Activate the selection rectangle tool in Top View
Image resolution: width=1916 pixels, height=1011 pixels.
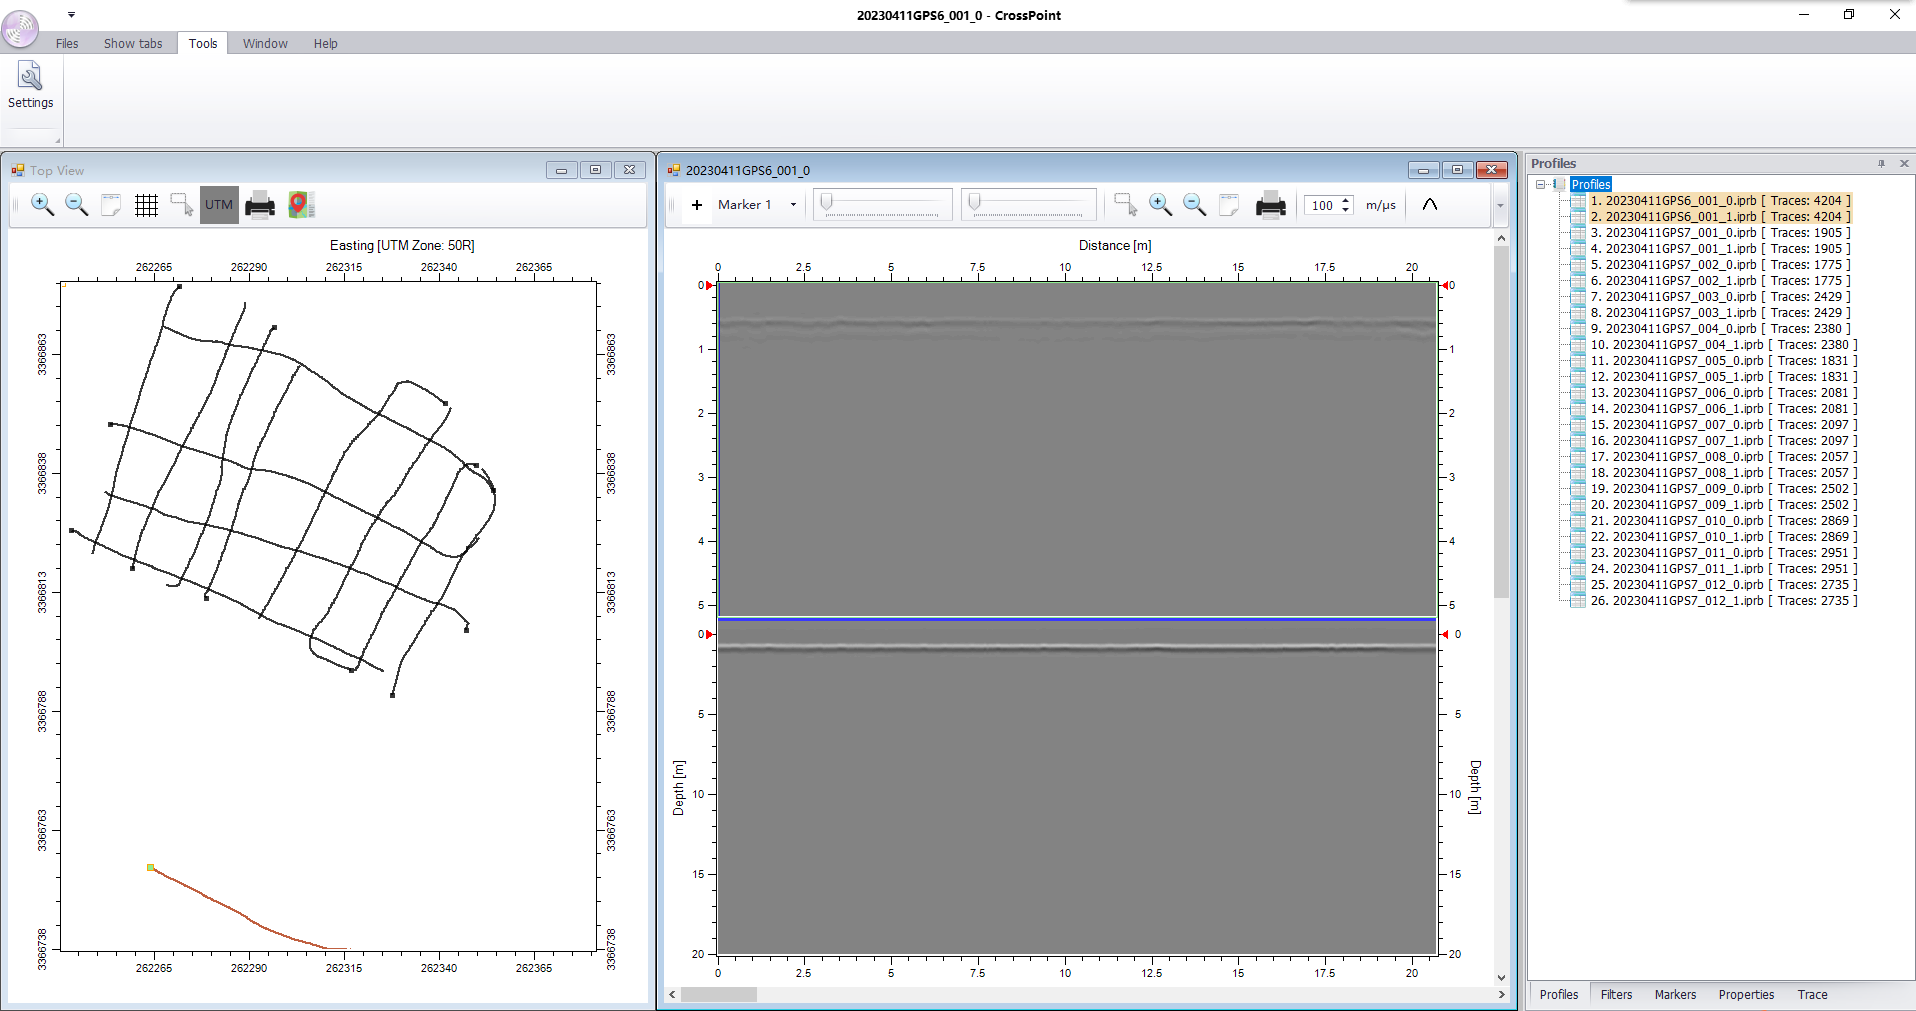pos(181,205)
